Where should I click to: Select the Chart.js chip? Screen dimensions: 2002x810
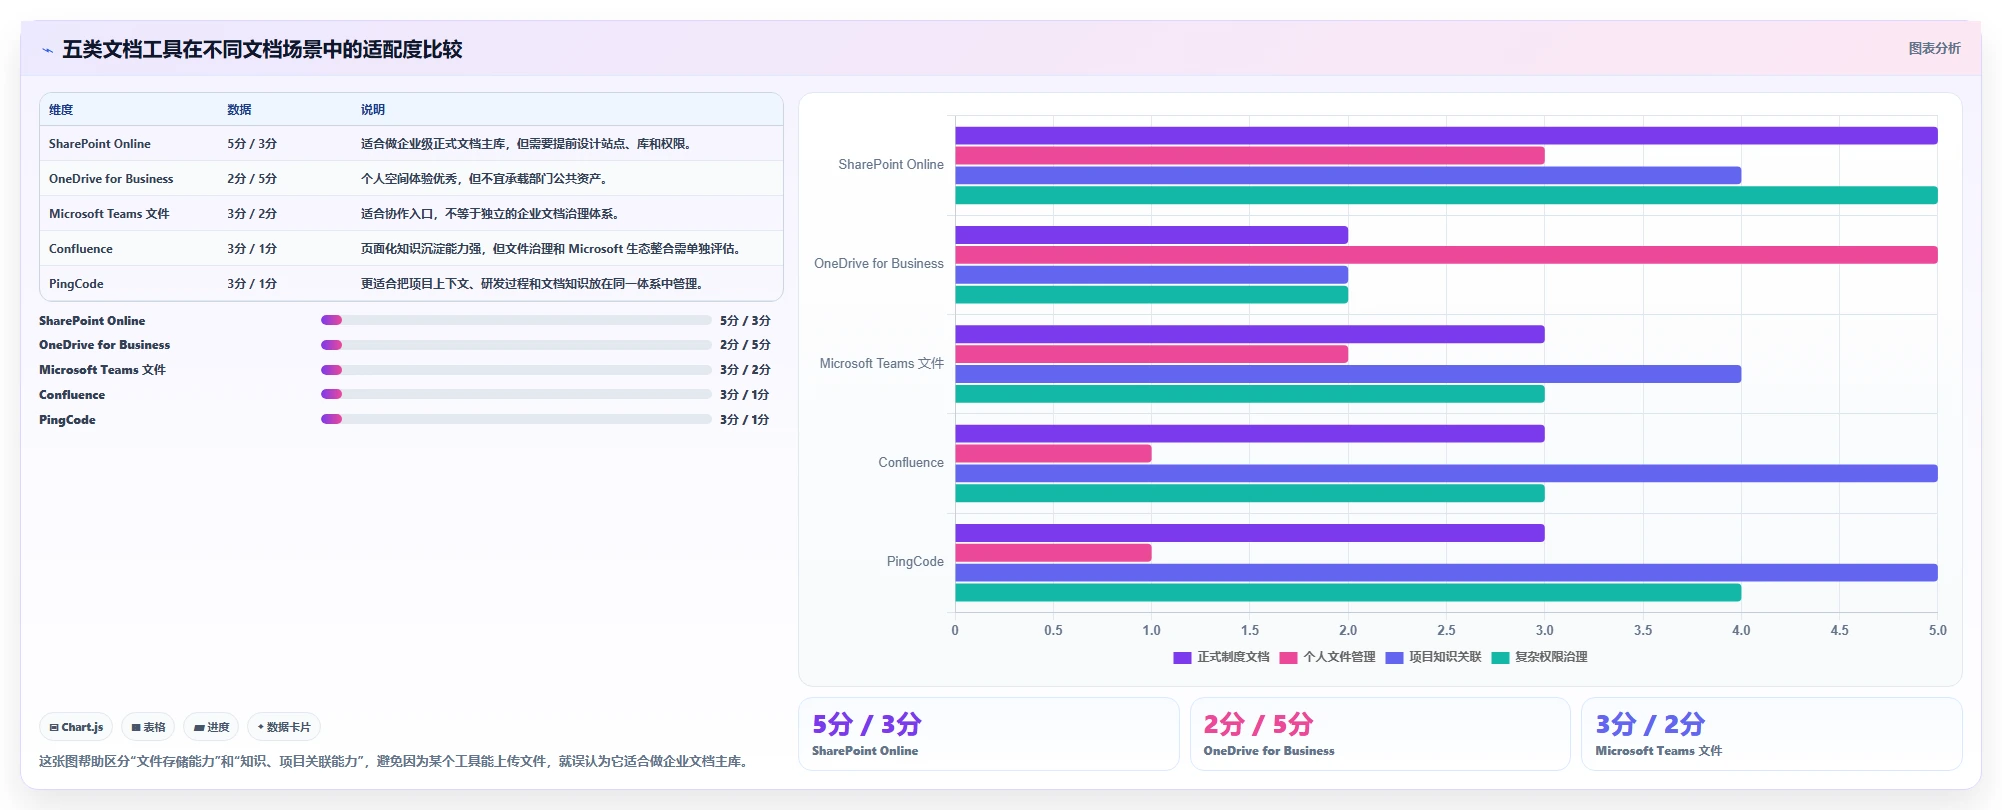tap(76, 727)
